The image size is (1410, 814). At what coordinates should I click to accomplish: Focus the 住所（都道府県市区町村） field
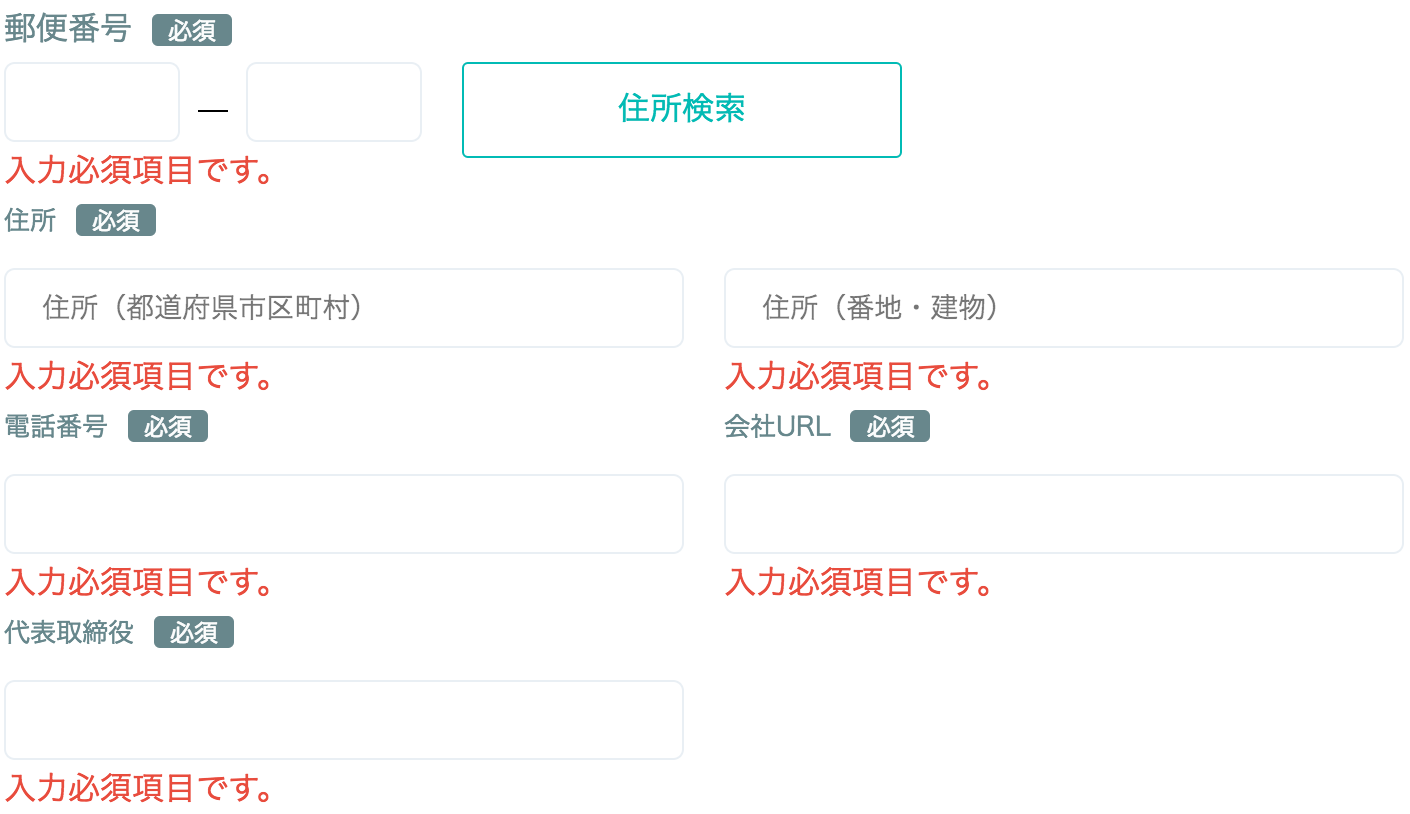tap(344, 308)
